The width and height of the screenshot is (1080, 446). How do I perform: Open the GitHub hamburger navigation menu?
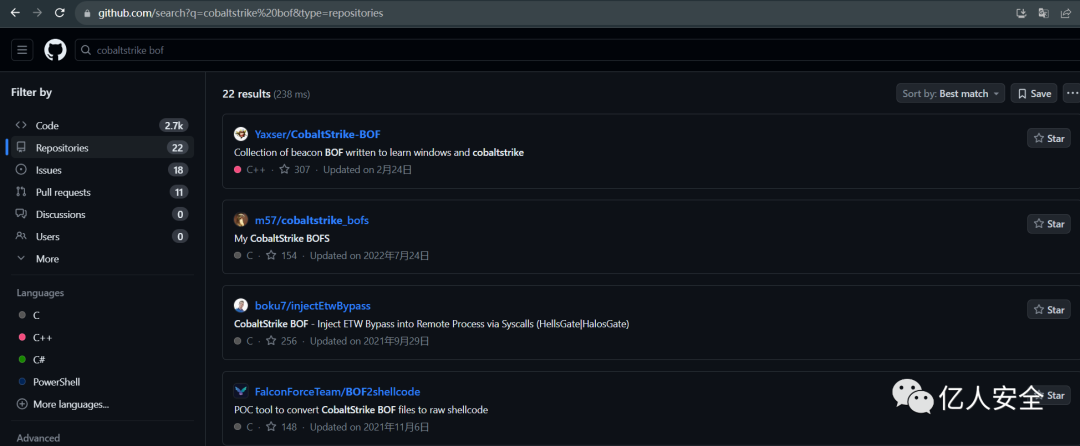click(22, 50)
